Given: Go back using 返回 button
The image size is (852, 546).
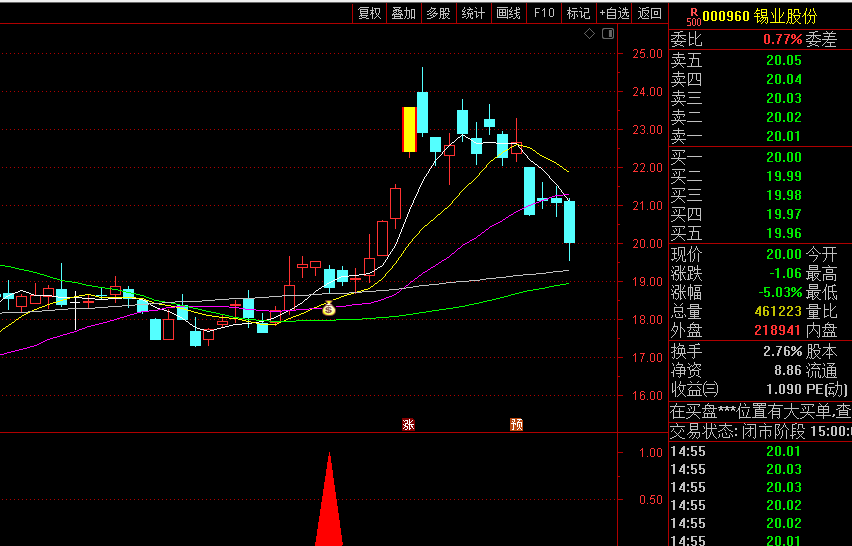Looking at the screenshot, I should tap(650, 14).
